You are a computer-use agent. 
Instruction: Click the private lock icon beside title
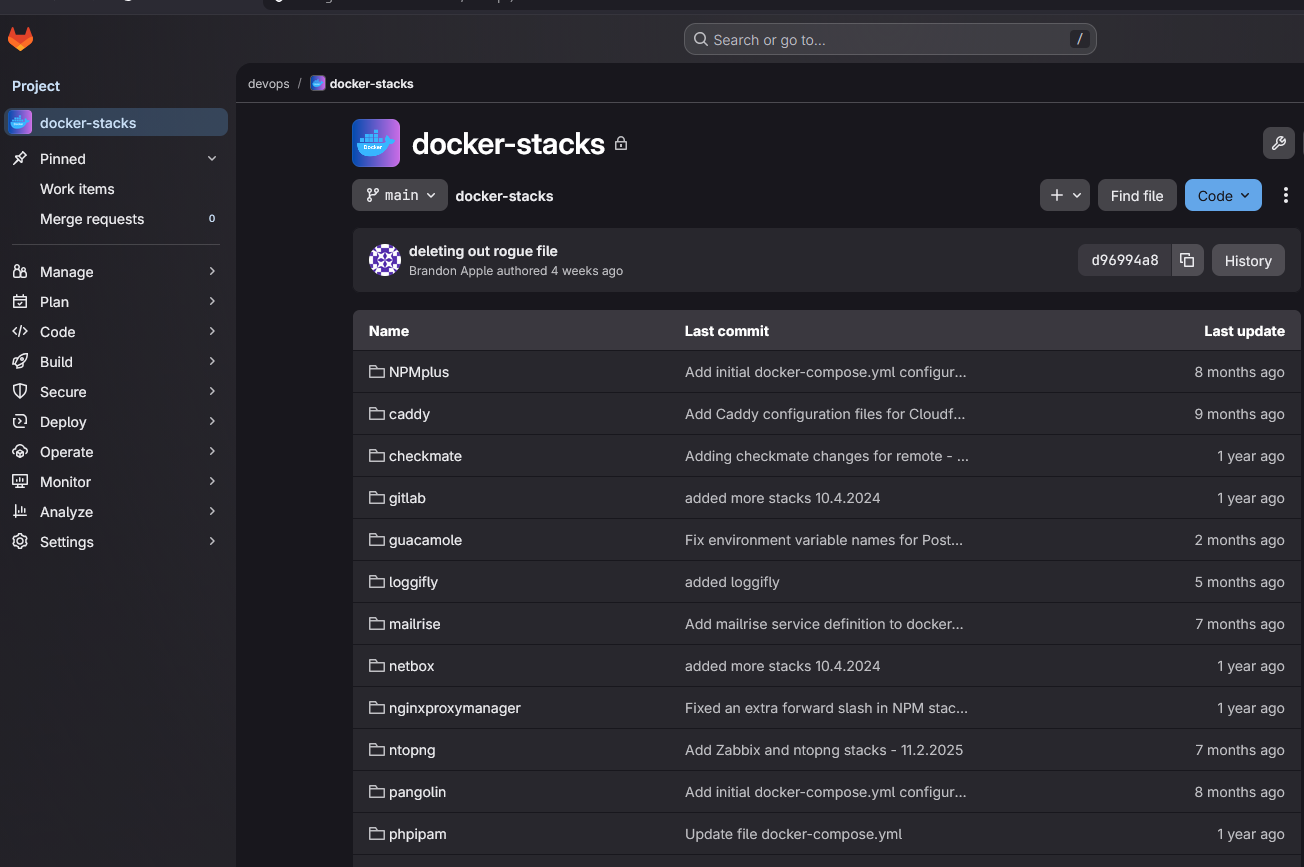point(621,144)
